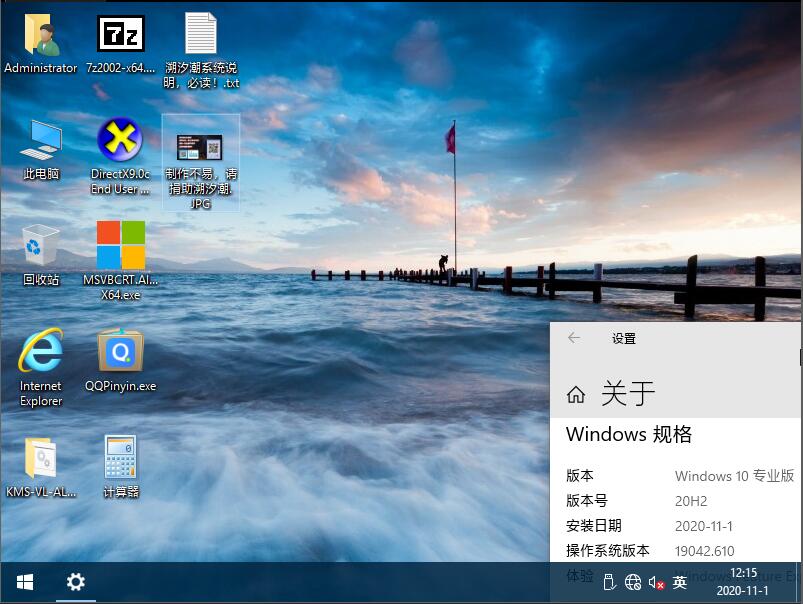
Task: Switch input language via 英 indicator
Action: click(x=680, y=582)
